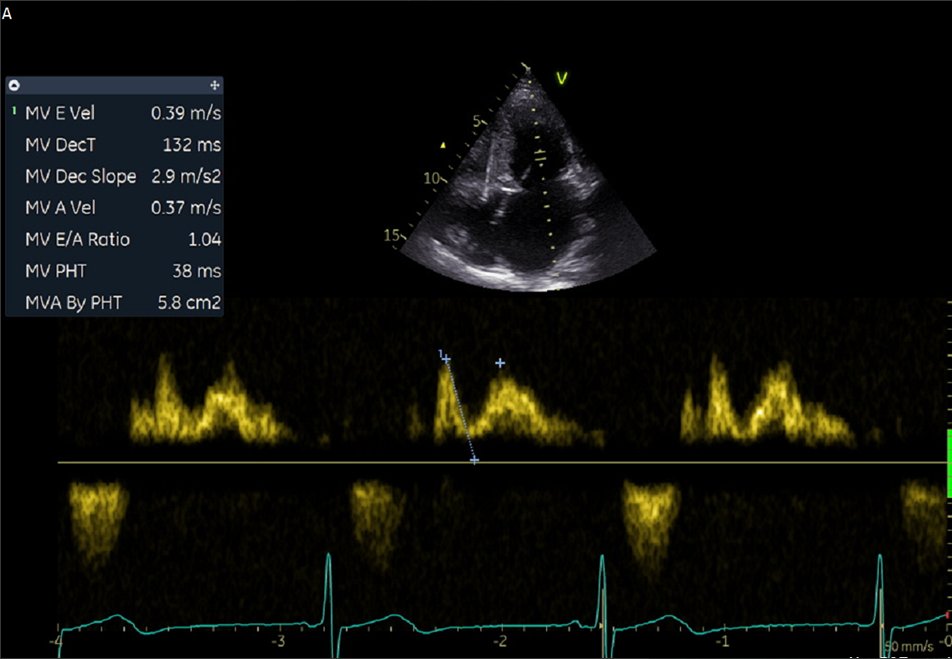Click the 2.9 m/s2 slope value
The height and width of the screenshot is (659, 952).
point(186,176)
